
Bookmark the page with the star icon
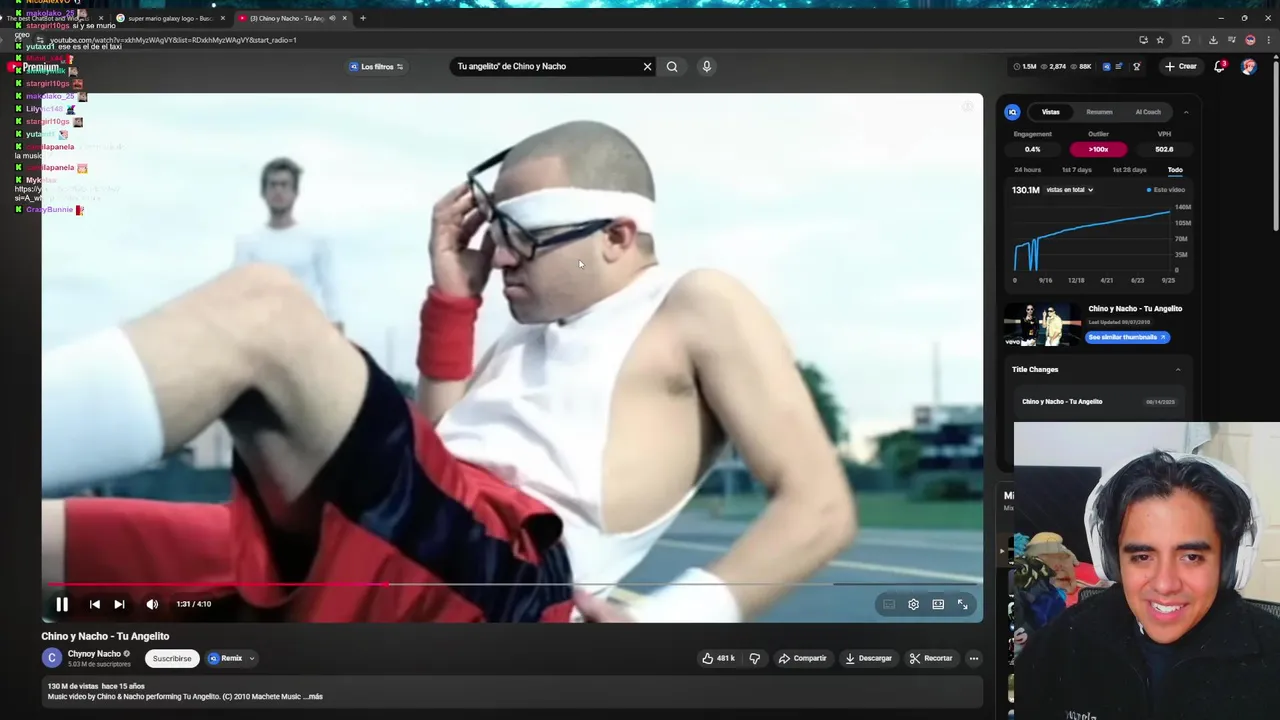1160,40
